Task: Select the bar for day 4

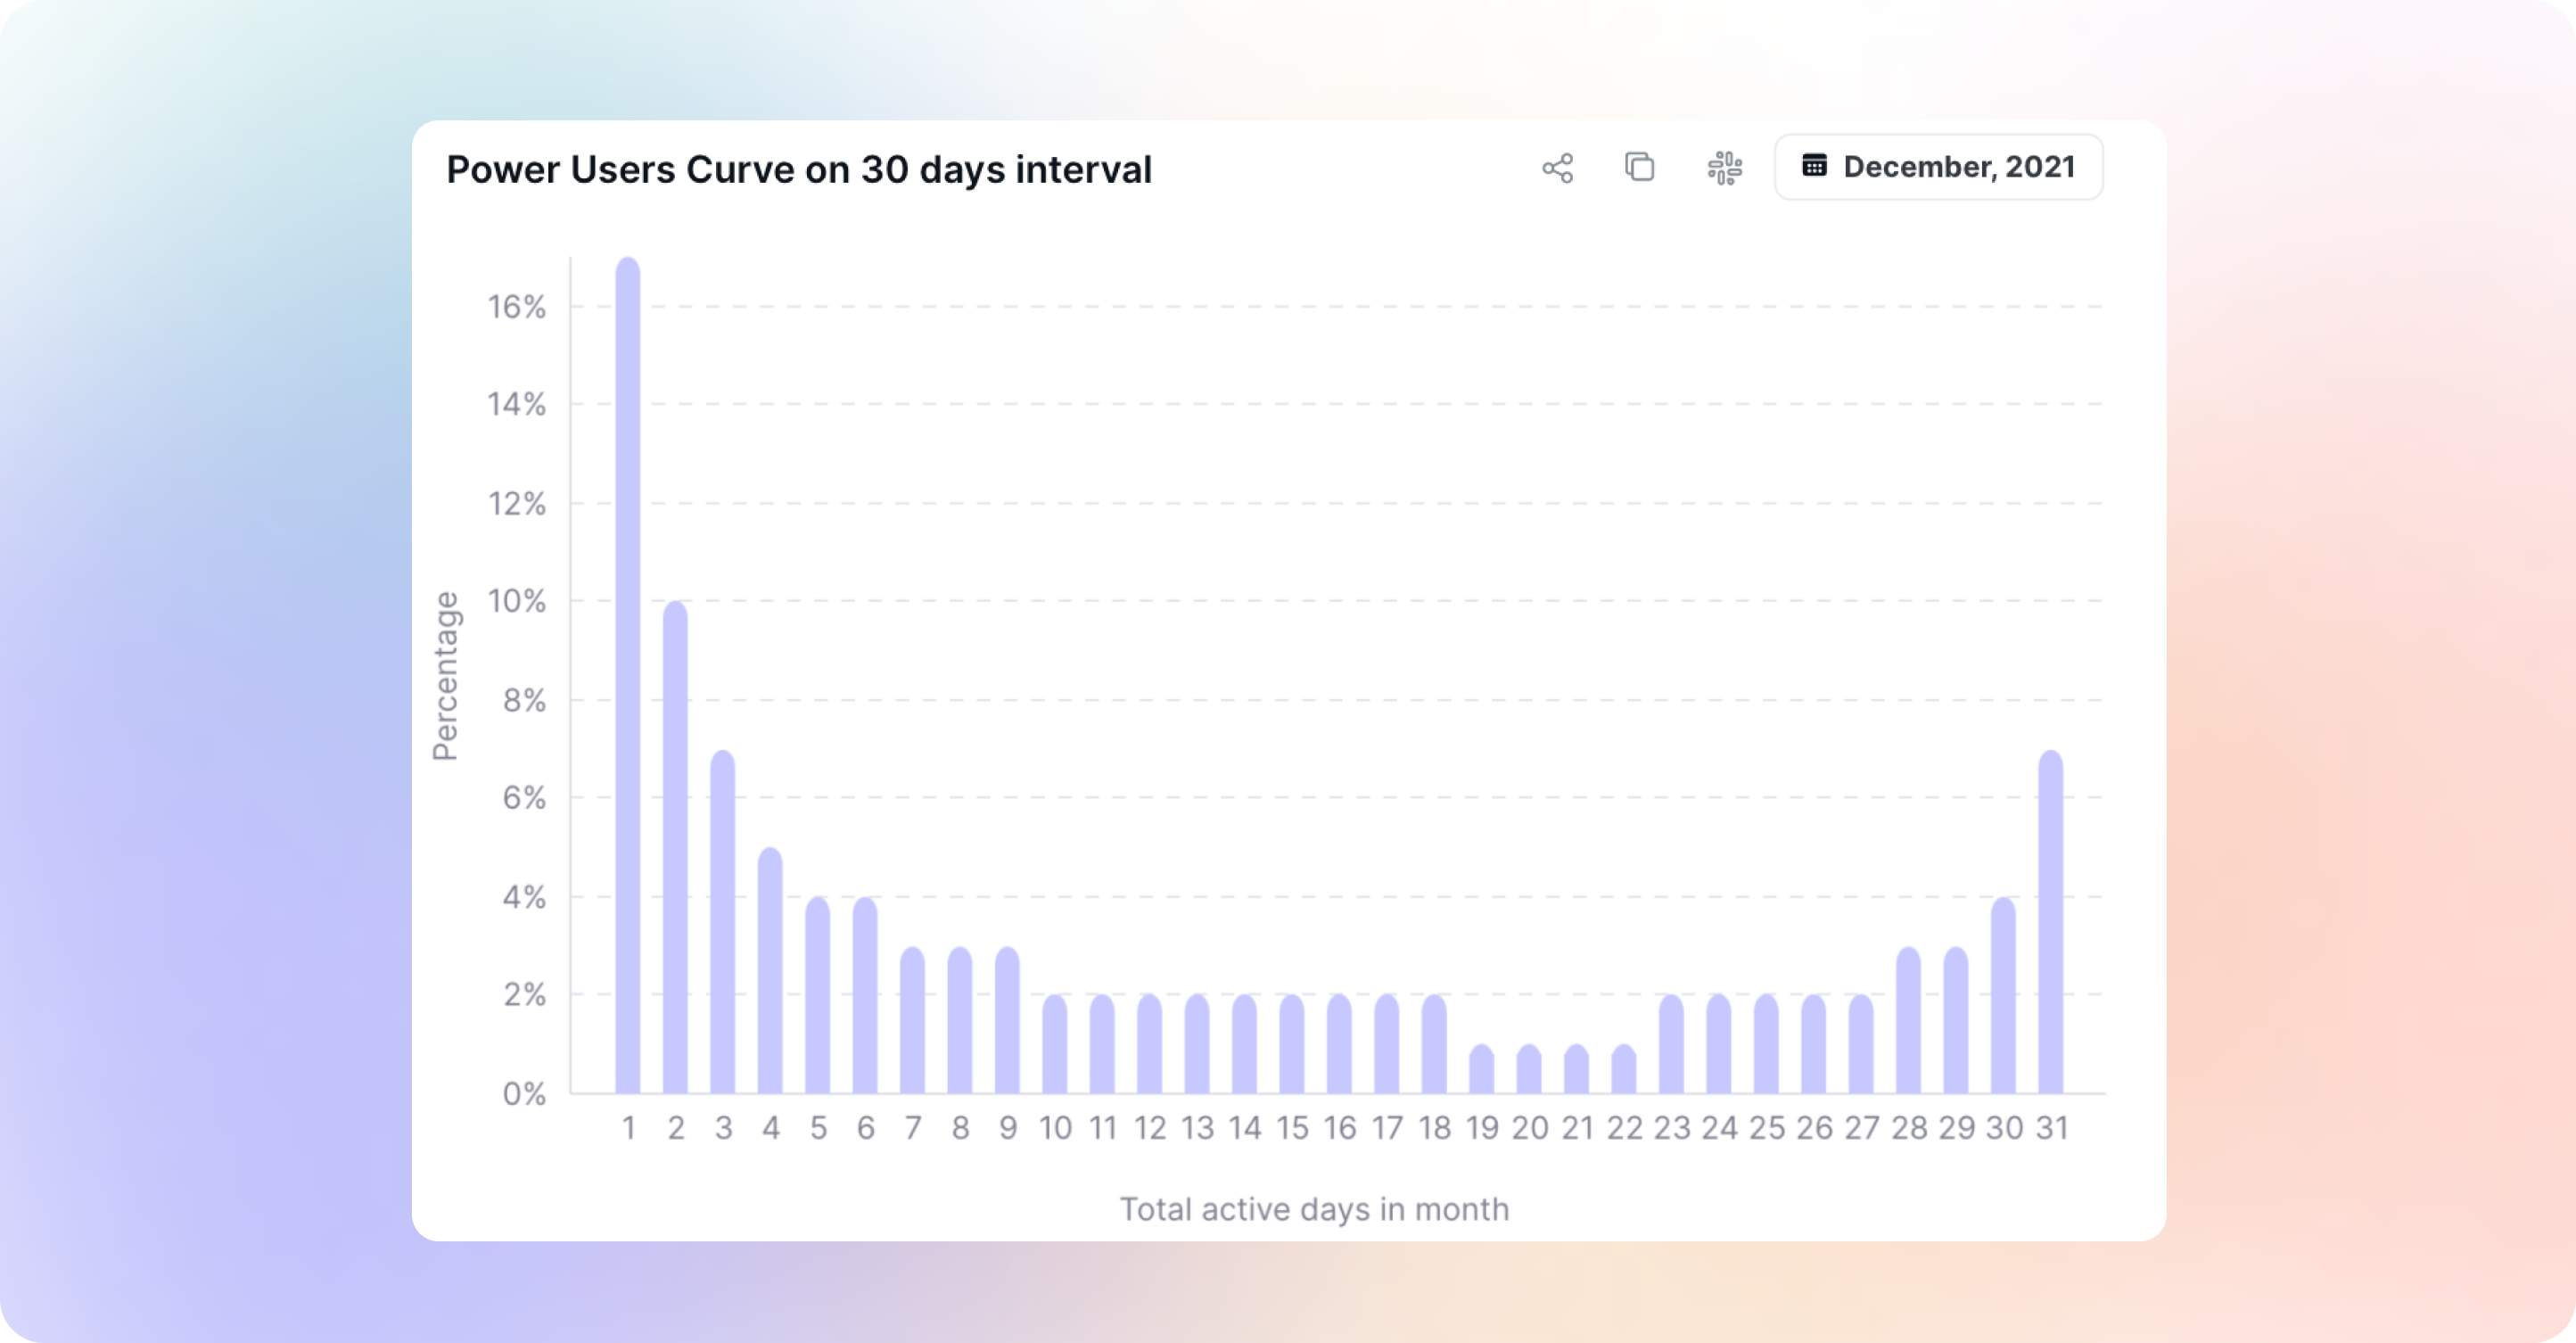Action: click(x=770, y=970)
